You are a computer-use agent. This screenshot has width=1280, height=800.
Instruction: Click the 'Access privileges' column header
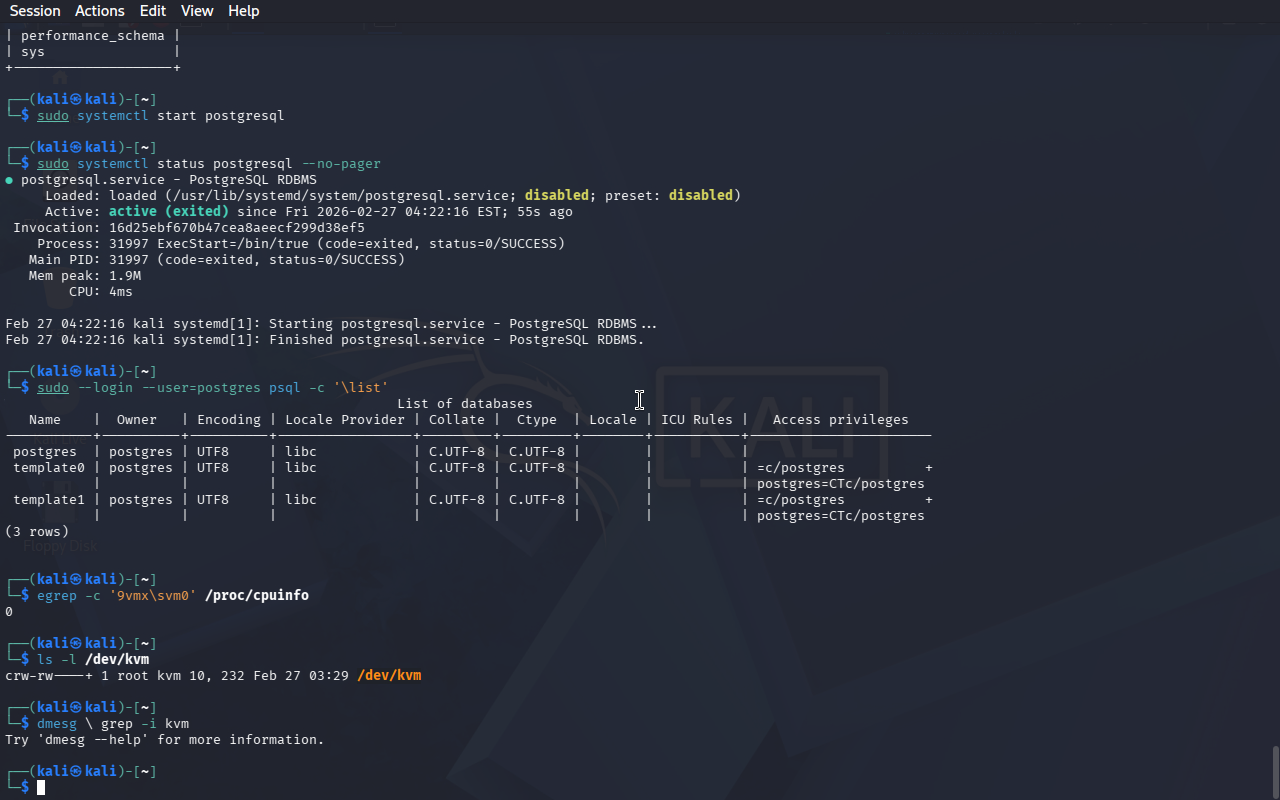(840, 420)
